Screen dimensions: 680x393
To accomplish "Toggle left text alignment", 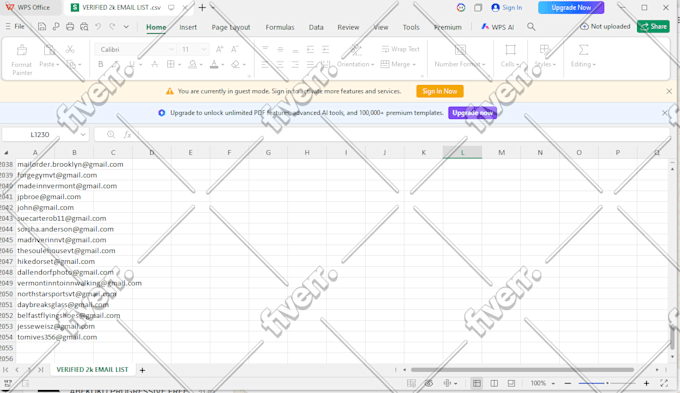I will (x=265, y=64).
